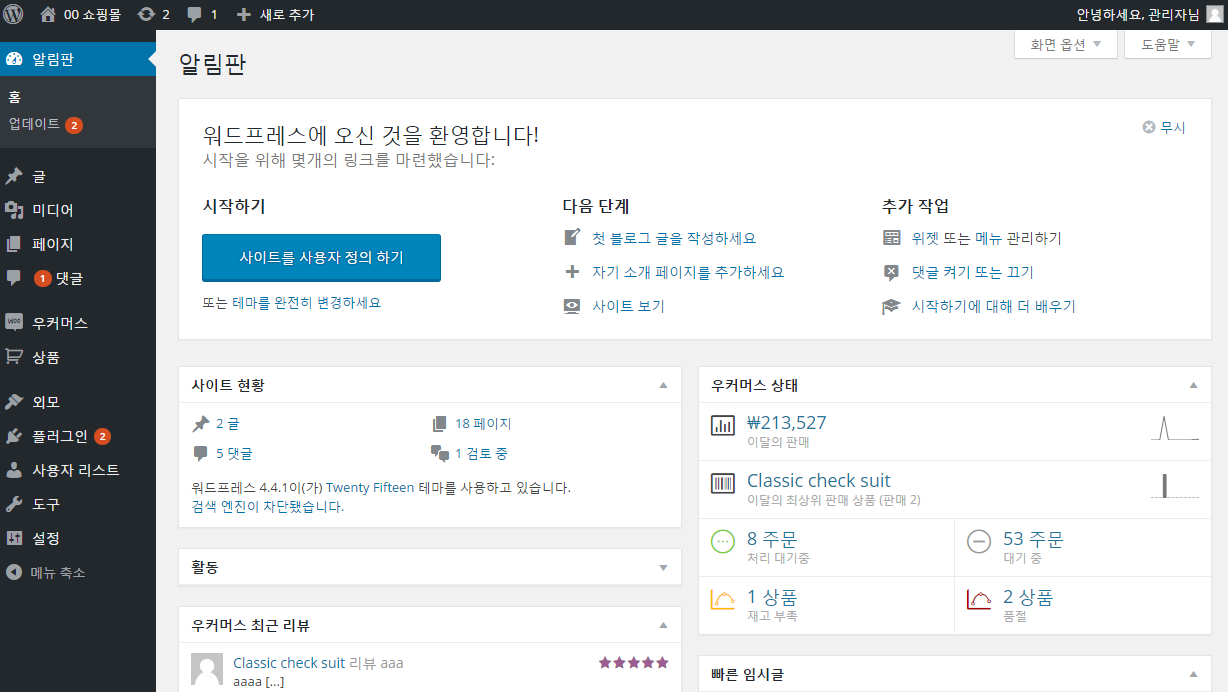Click the 사이트를 사용자 정의 하기 button
The width and height of the screenshot is (1228, 692).
[321, 257]
